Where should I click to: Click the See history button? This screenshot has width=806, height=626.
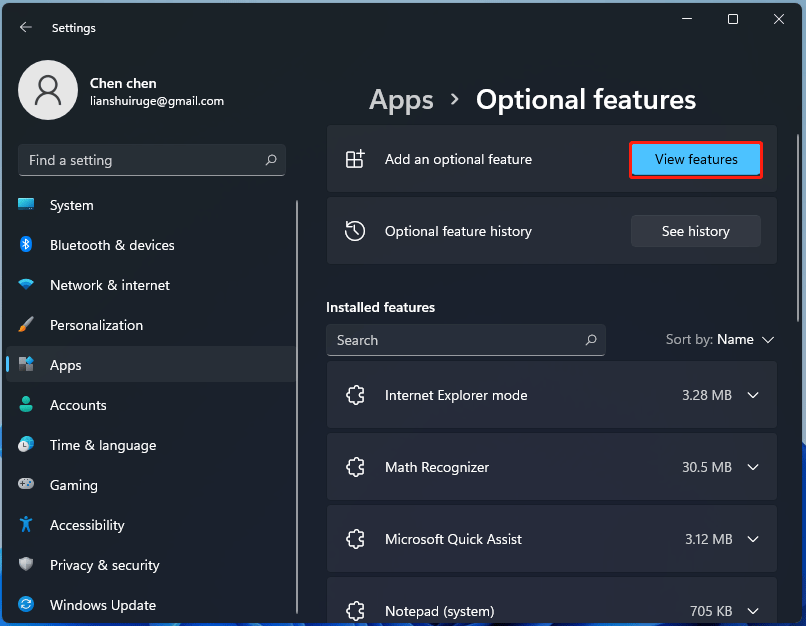click(x=695, y=231)
